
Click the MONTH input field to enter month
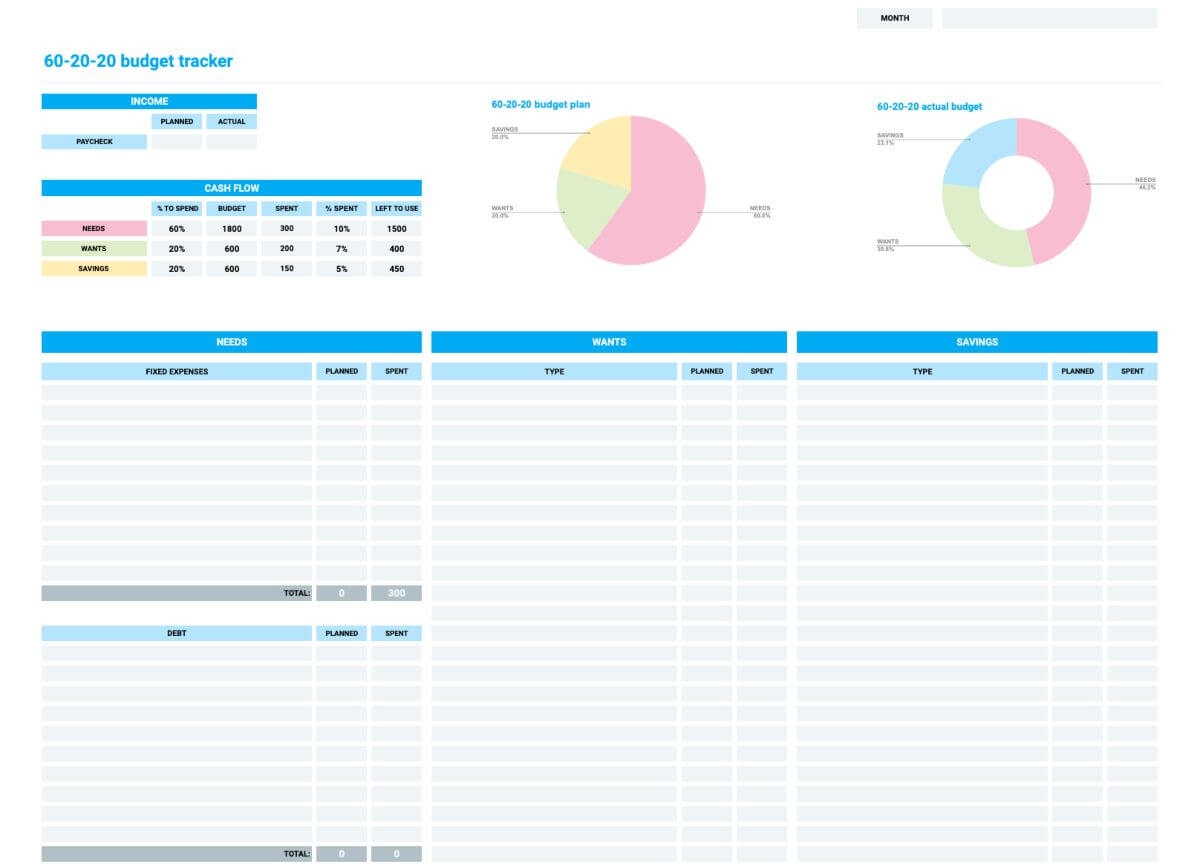coord(1050,17)
